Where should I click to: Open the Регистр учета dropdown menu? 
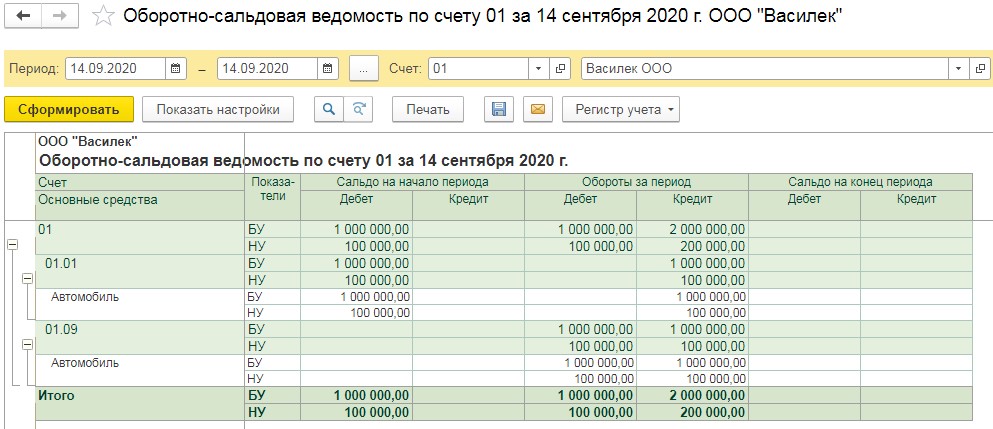pyautogui.click(x=621, y=109)
